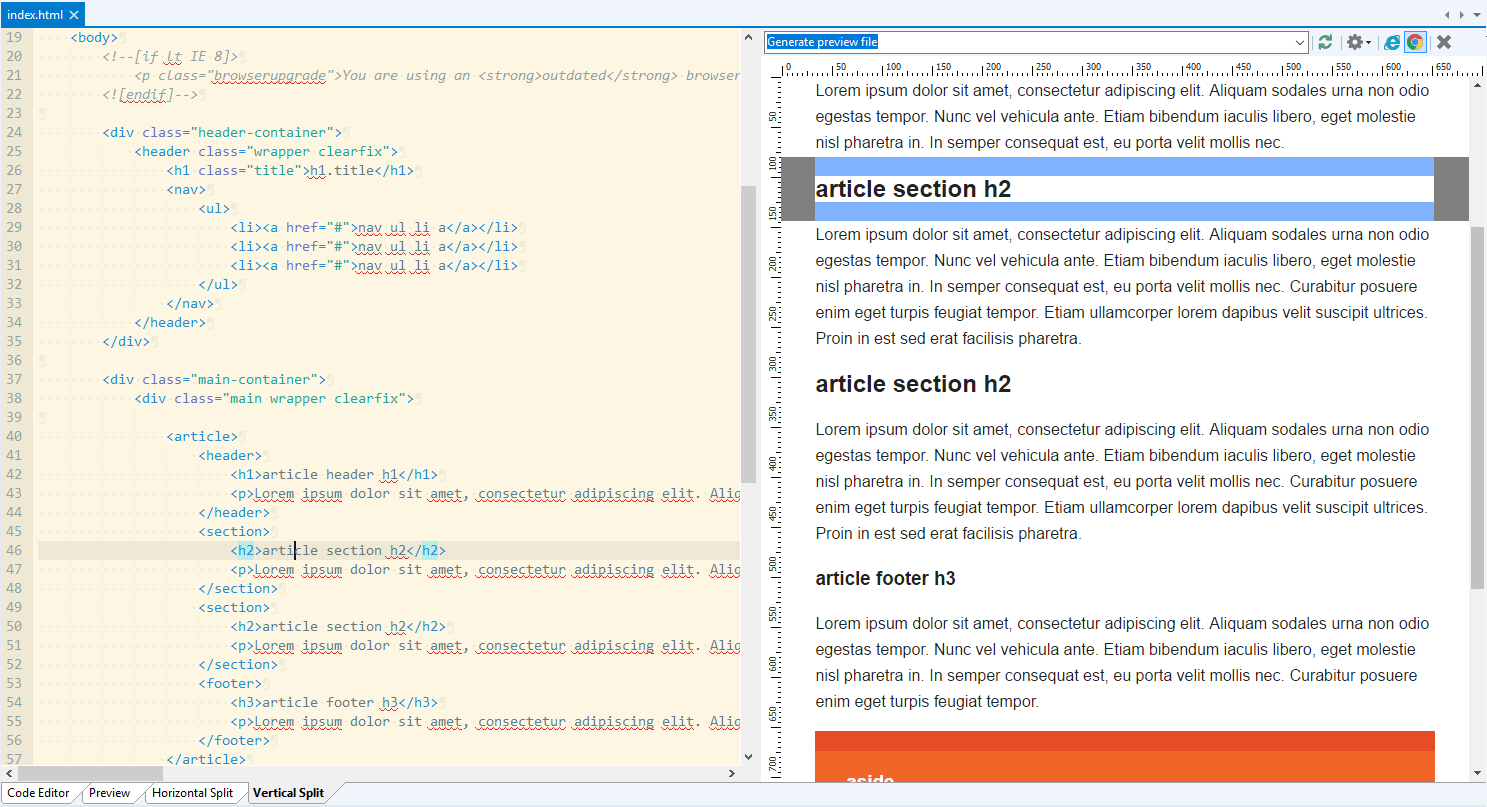Click the article footer h3 heading in preview
This screenshot has width=1487, height=807.
885,578
